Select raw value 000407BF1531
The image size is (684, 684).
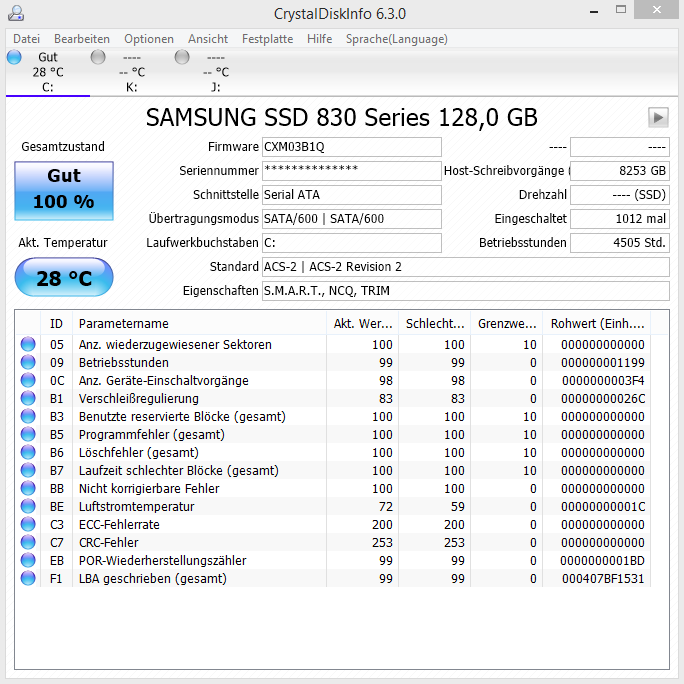603,578
